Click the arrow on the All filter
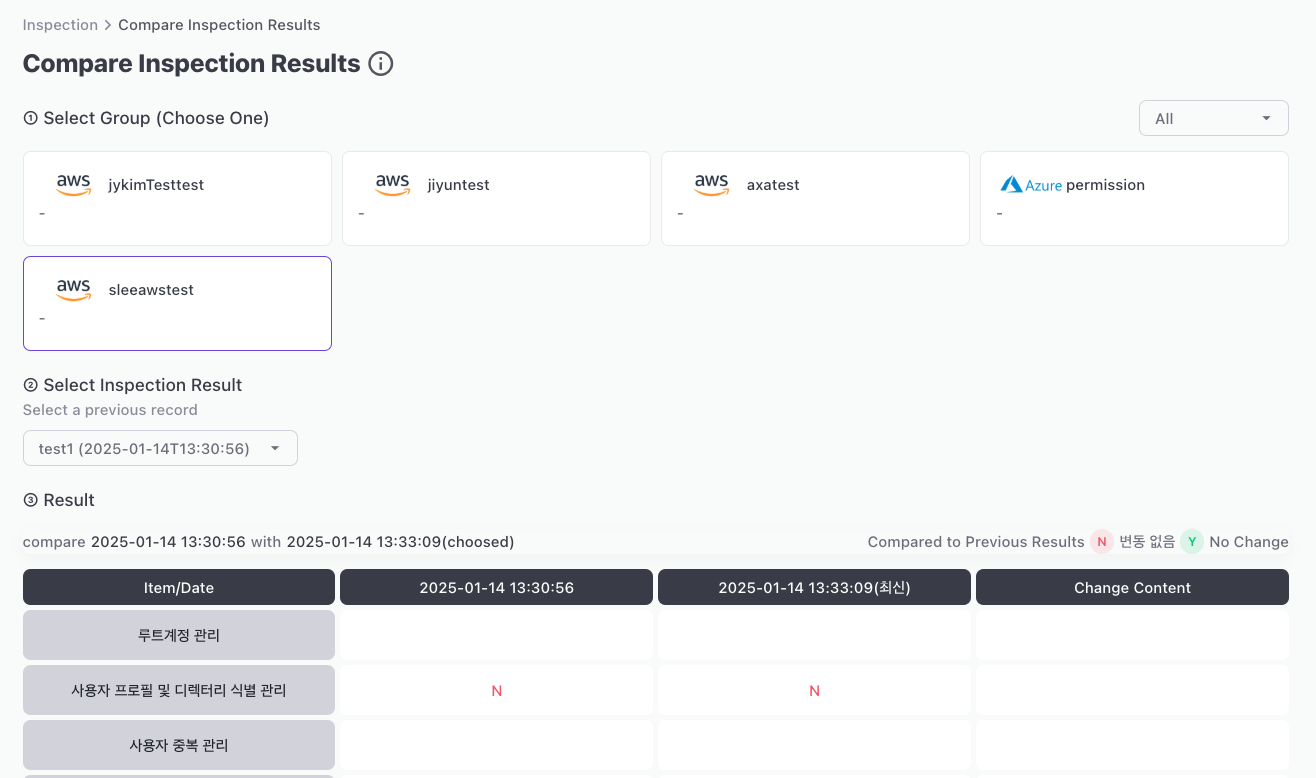Image resolution: width=1316 pixels, height=778 pixels. [1266, 118]
